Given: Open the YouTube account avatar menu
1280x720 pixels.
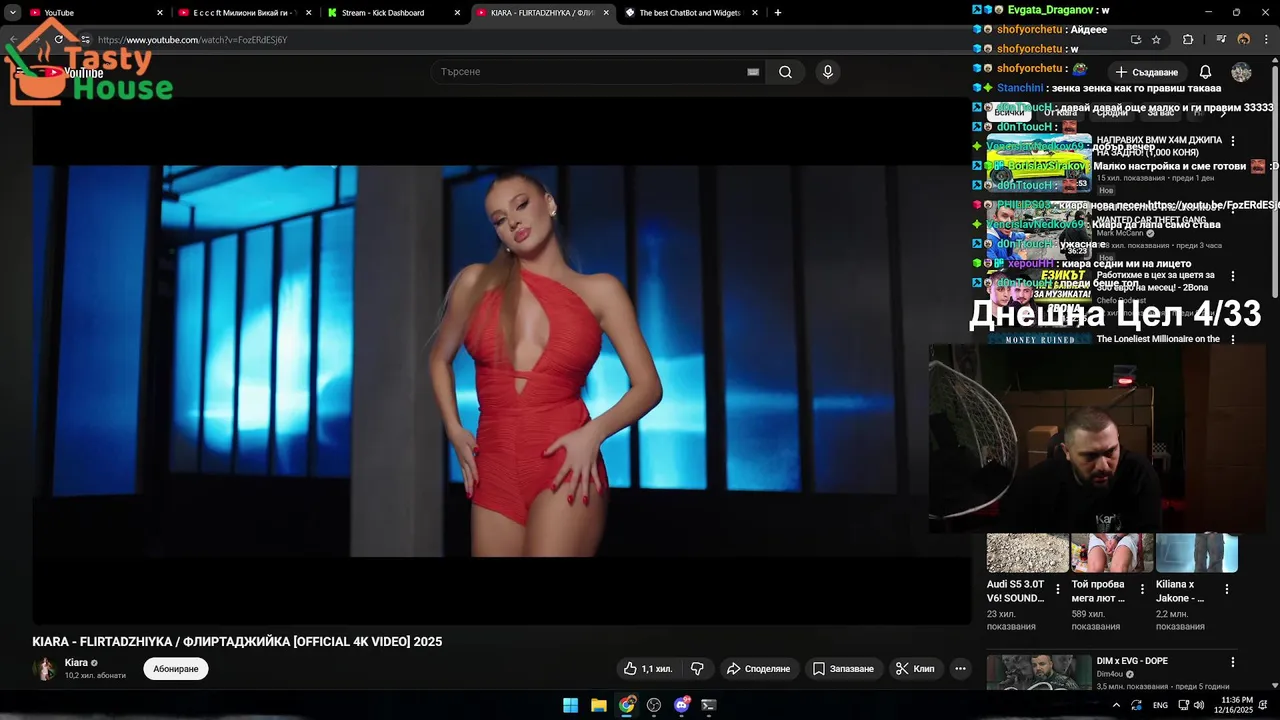Looking at the screenshot, I should (x=1241, y=72).
